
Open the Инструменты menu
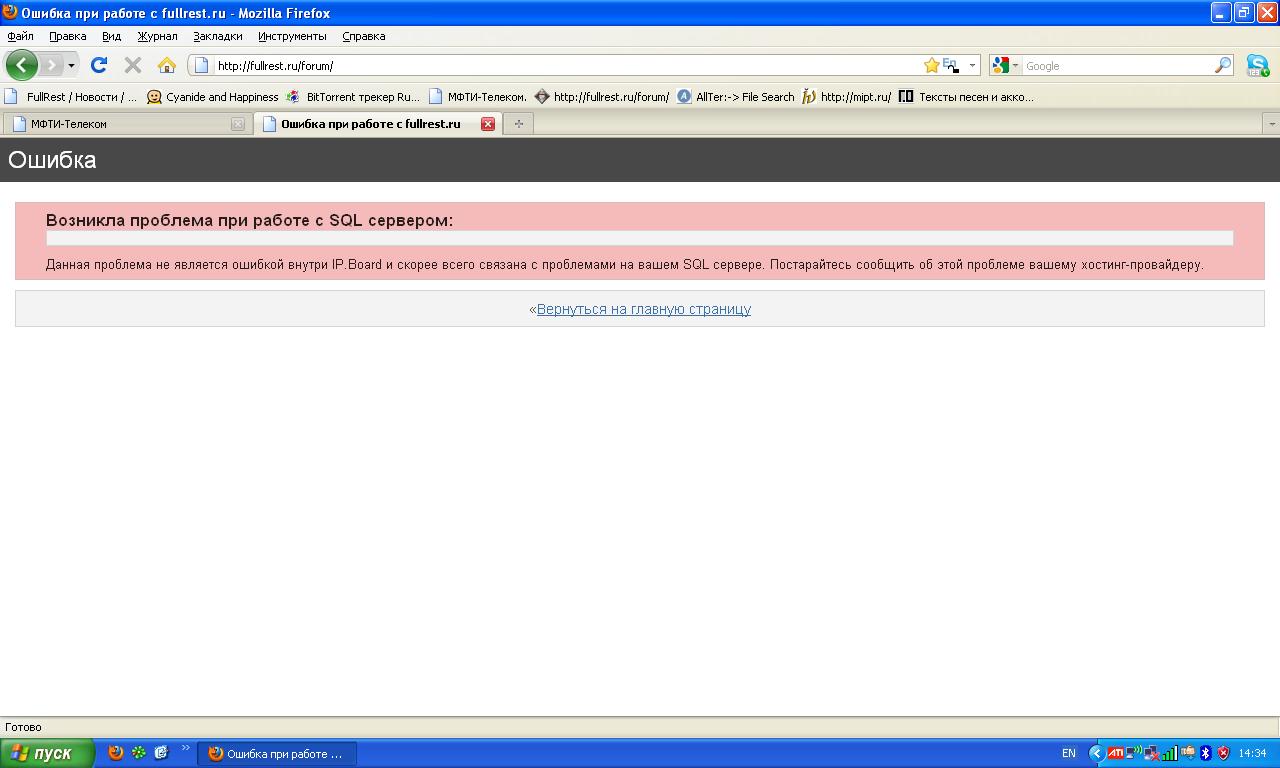point(292,36)
